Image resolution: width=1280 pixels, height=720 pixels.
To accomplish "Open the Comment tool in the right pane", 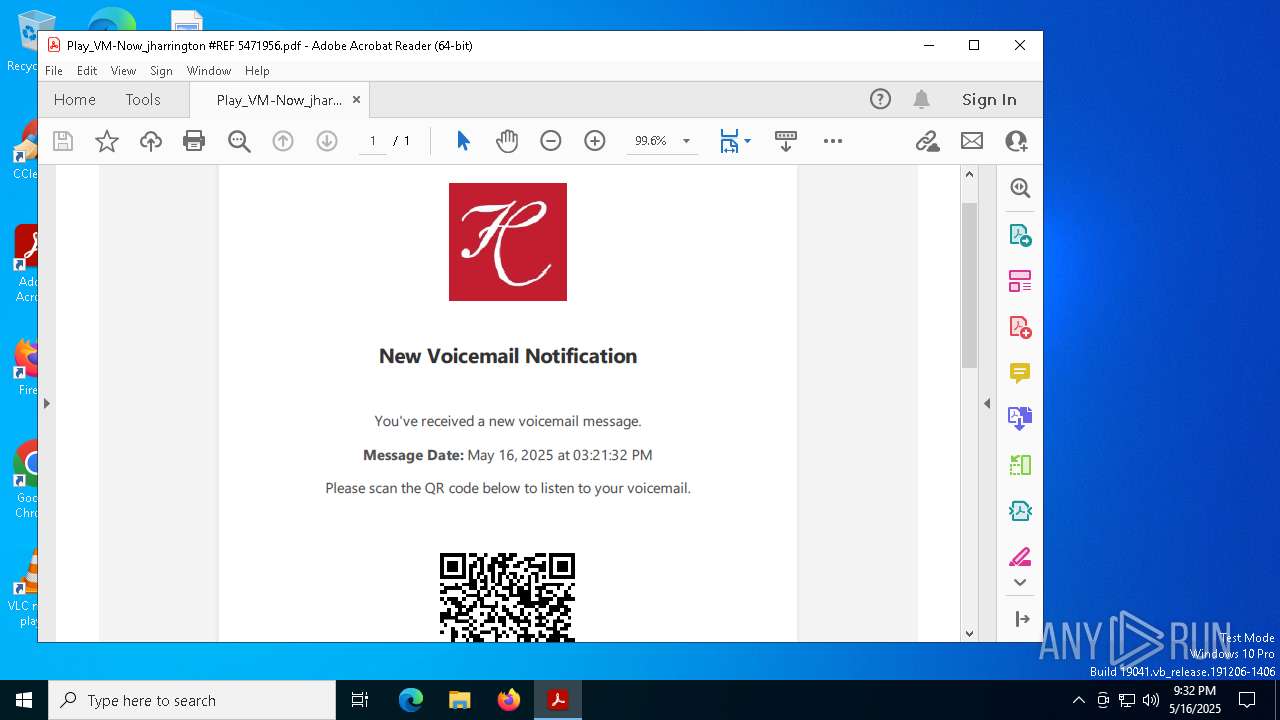I will tap(1020, 373).
